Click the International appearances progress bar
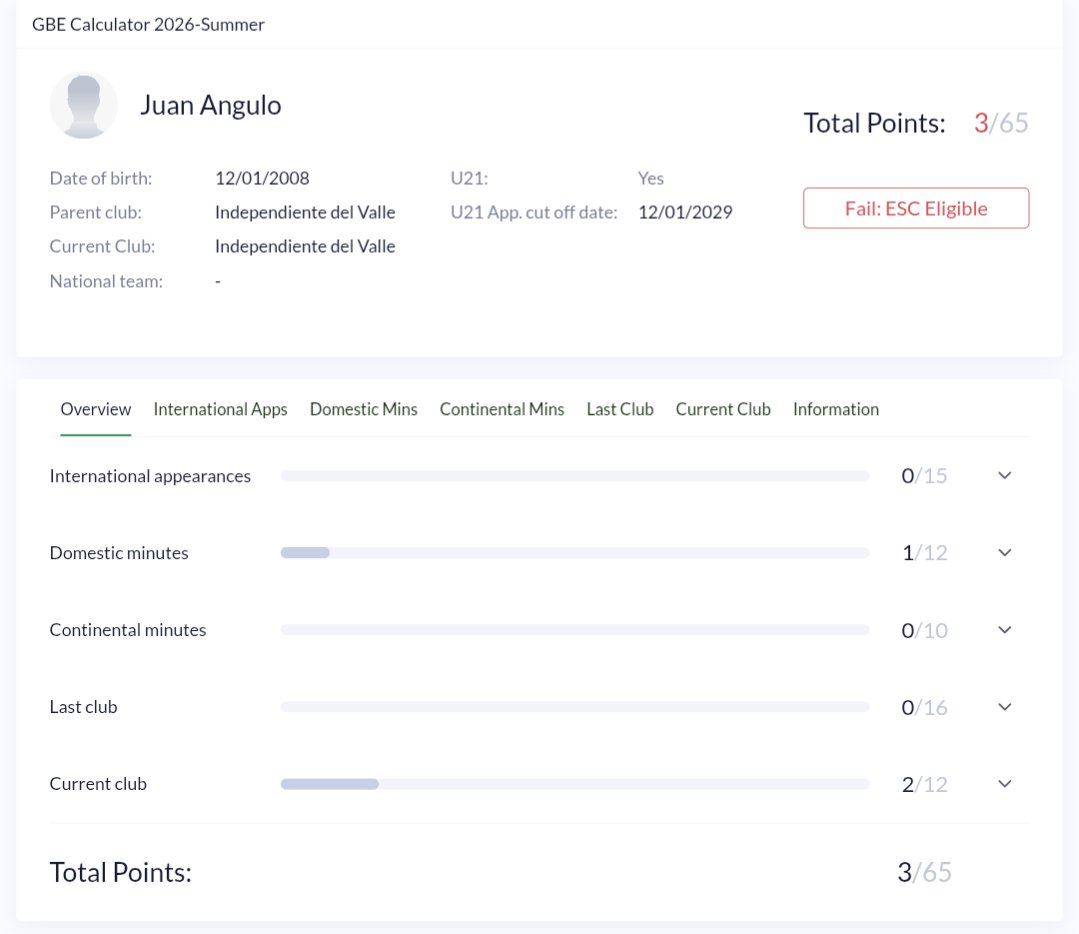 [575, 476]
